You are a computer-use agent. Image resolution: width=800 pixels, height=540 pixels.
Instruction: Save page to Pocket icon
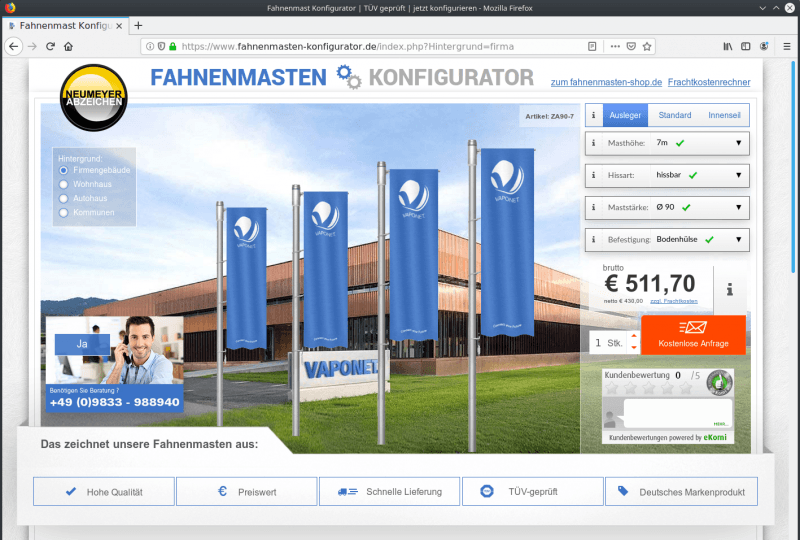click(x=631, y=46)
